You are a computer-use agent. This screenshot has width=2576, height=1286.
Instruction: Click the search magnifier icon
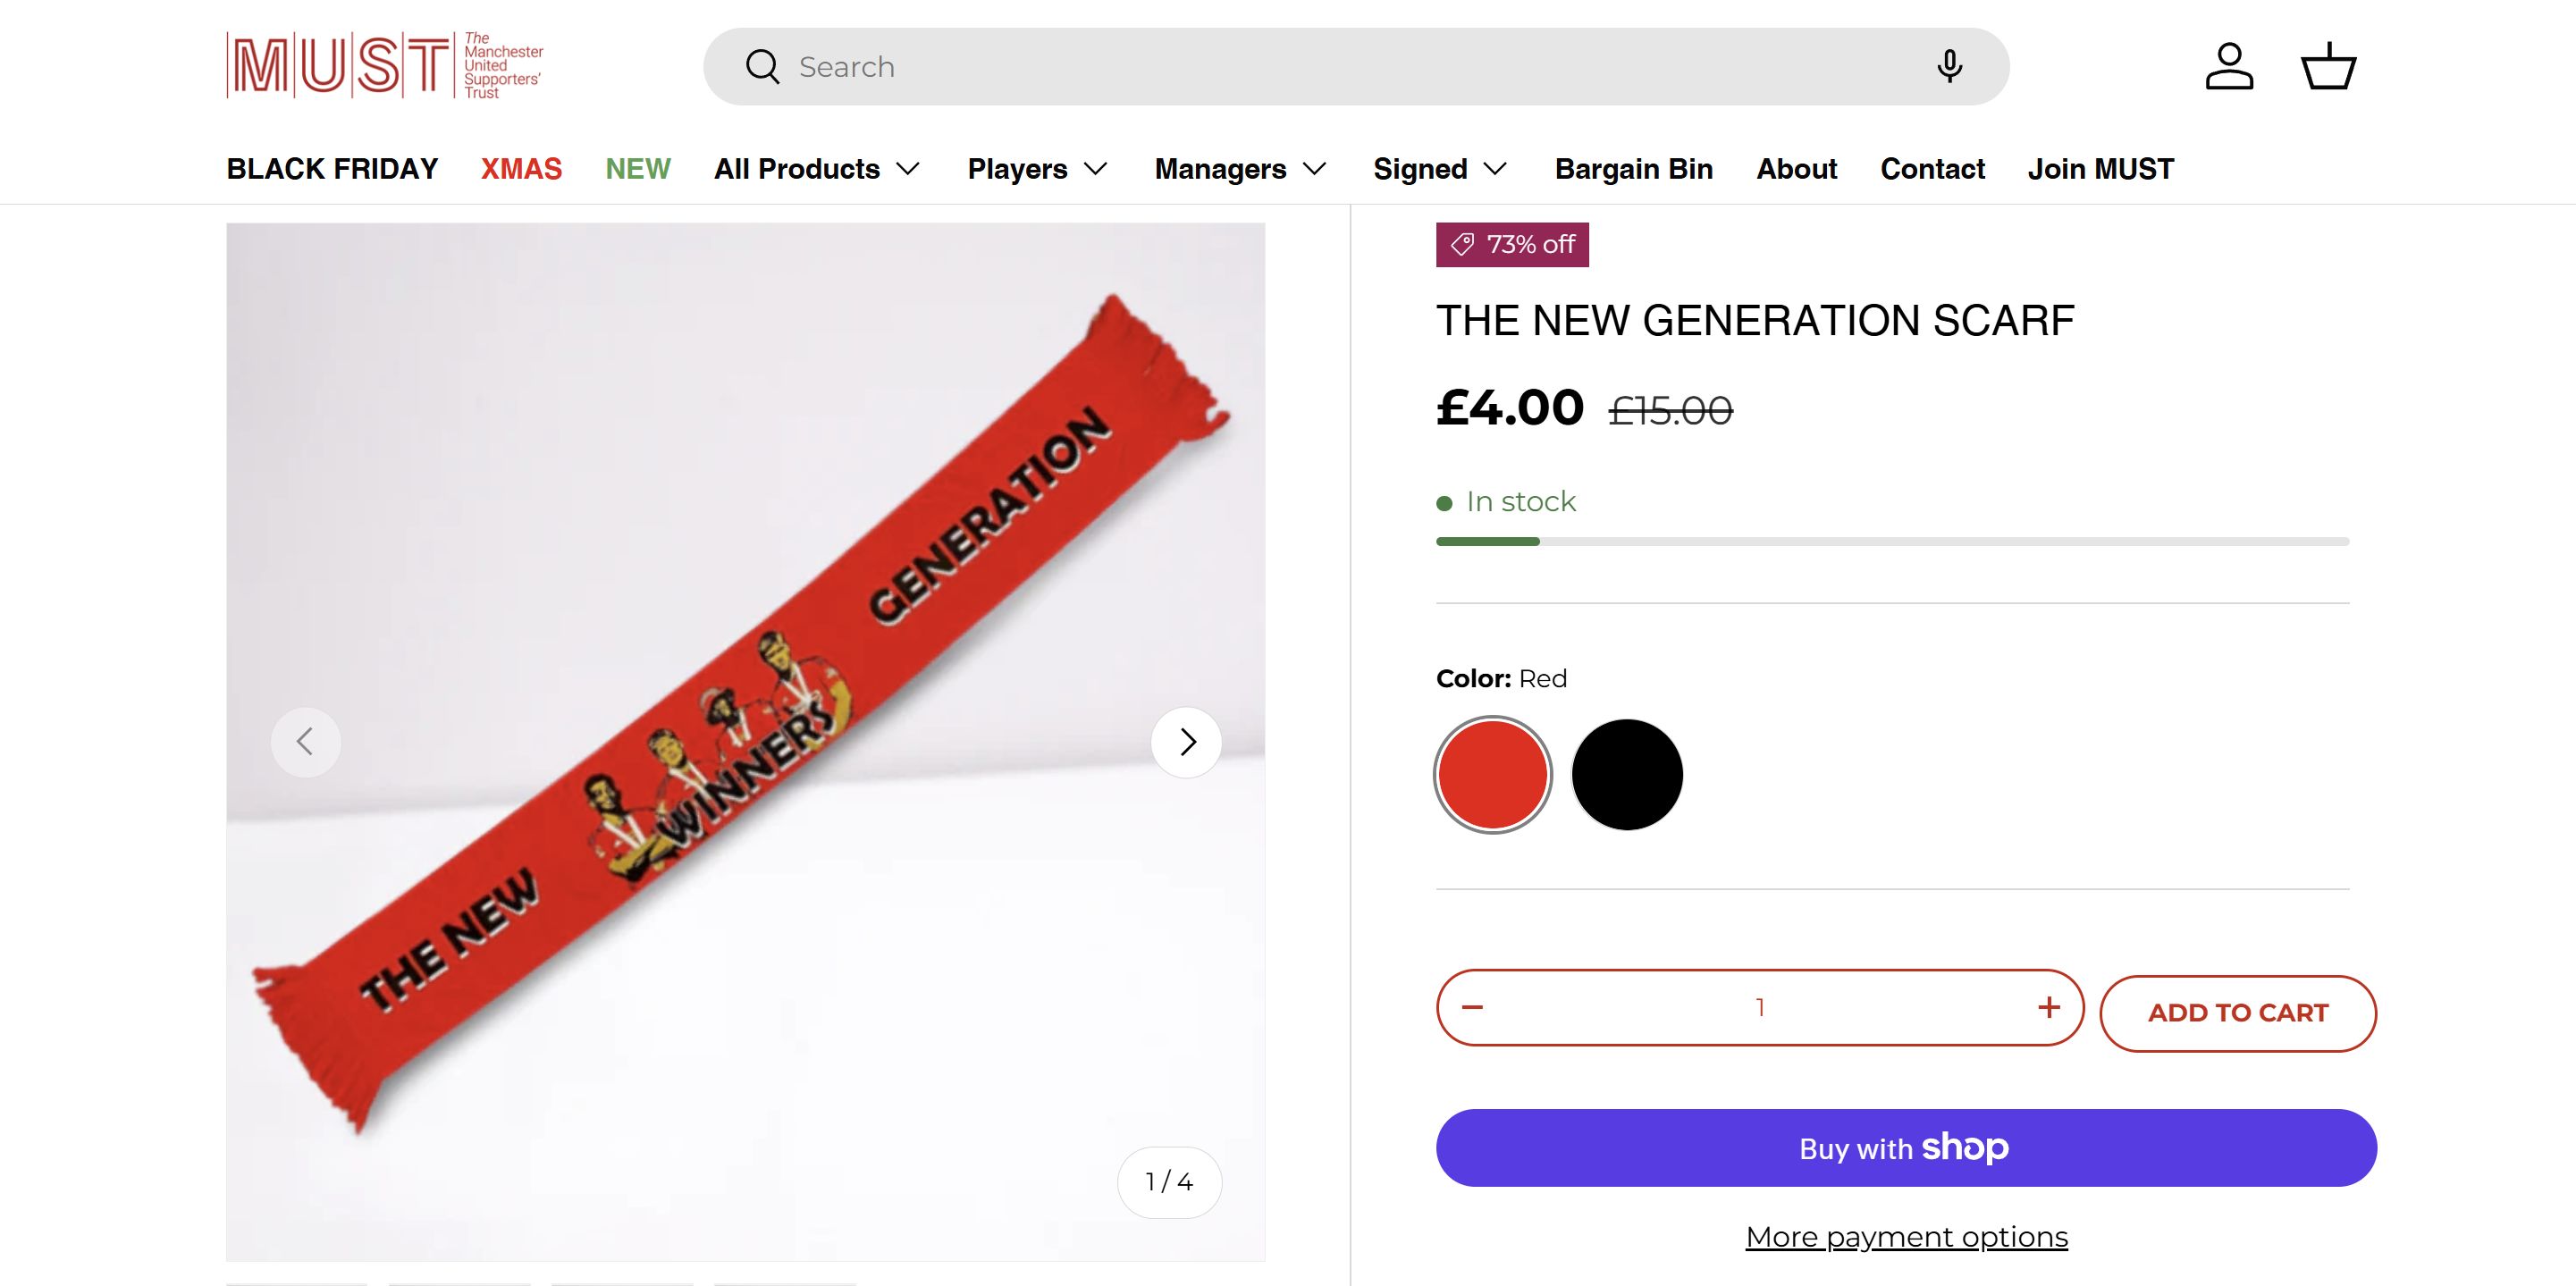click(x=762, y=67)
